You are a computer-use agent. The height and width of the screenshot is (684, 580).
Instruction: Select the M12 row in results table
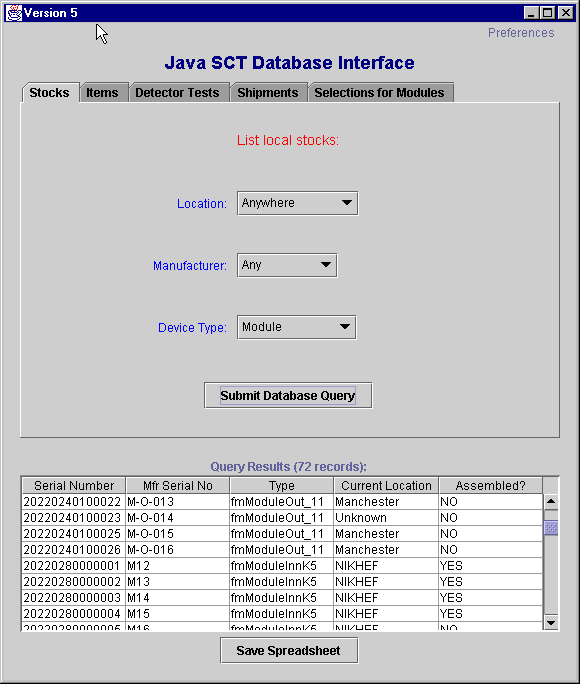point(282,566)
